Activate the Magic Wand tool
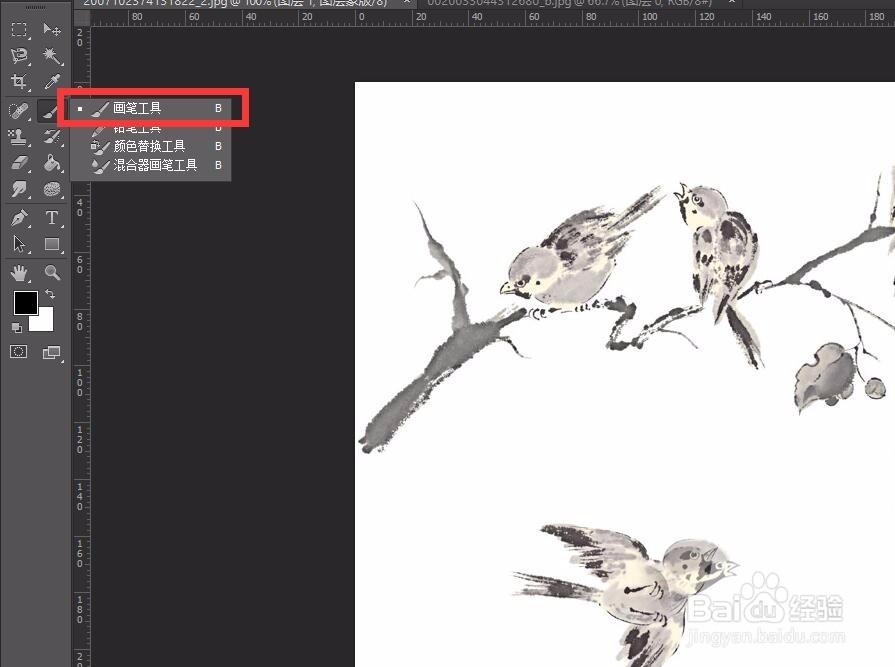This screenshot has height=667, width=895. [x=52, y=55]
